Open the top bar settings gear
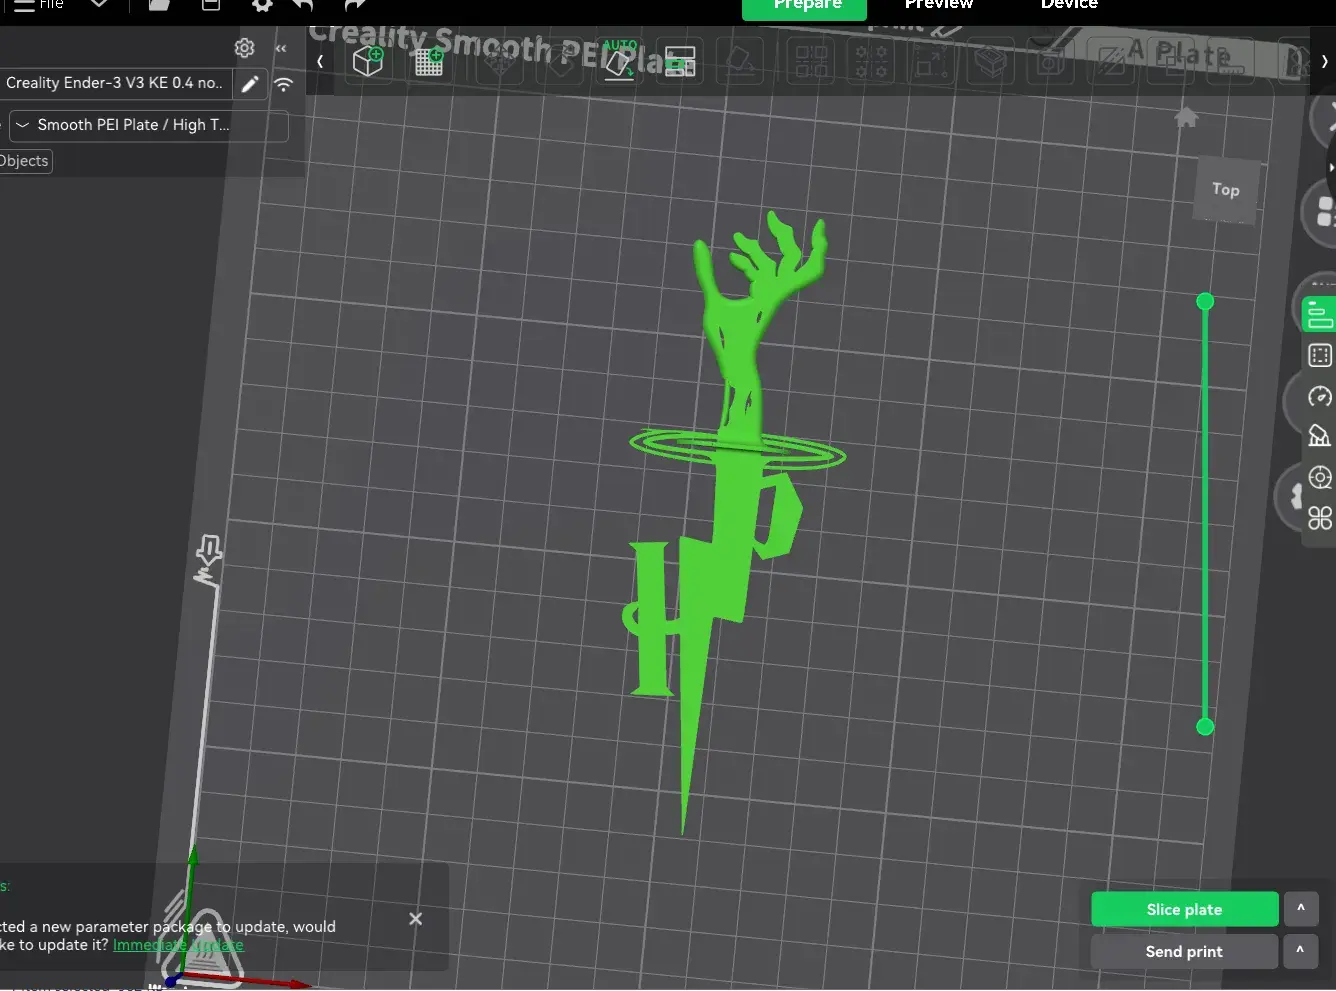 (x=262, y=5)
